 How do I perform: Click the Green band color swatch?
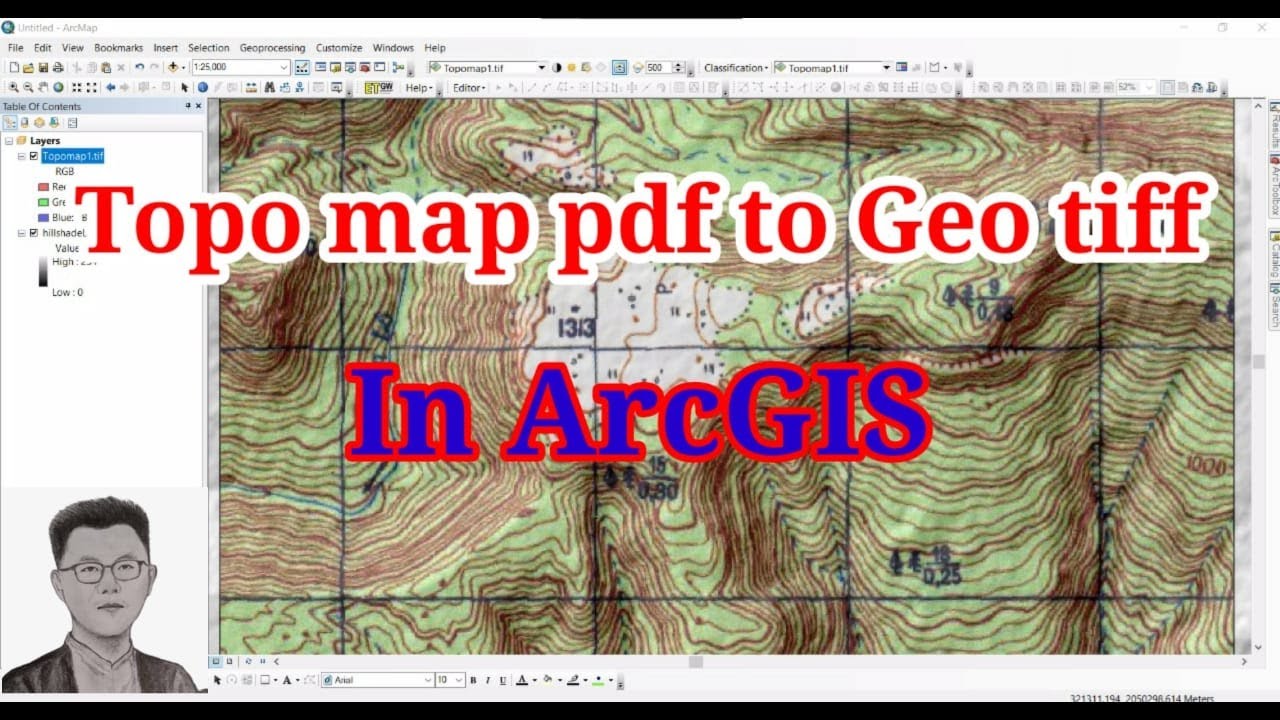click(43, 202)
